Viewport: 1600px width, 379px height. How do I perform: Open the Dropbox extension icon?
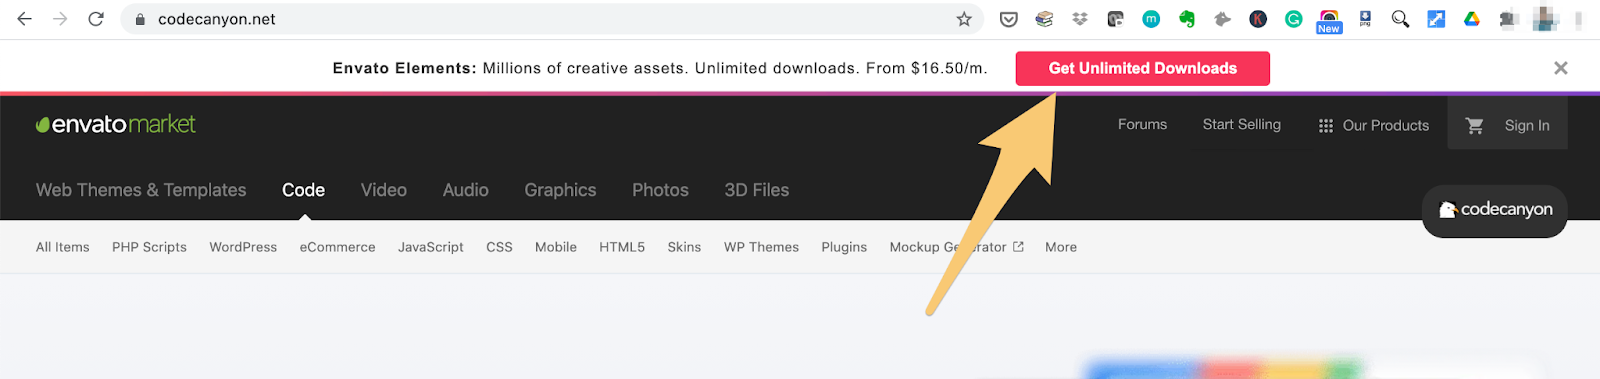(x=1080, y=19)
